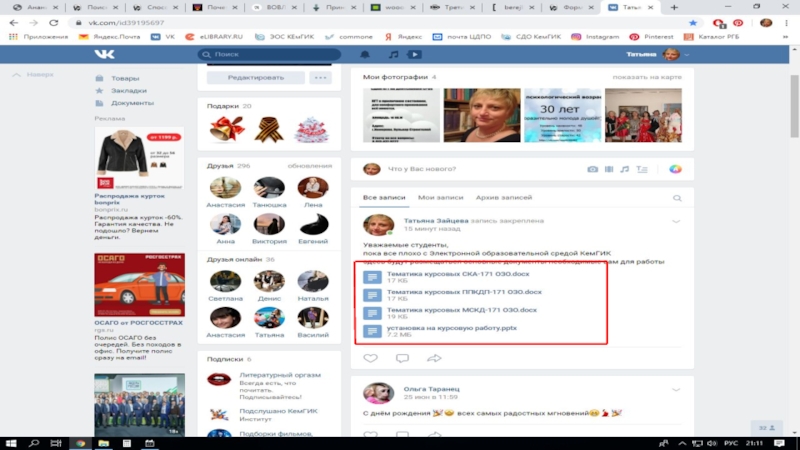Like Tatyana Zaitseva's pinned post
This screenshot has width=800, height=450.
tap(370, 357)
